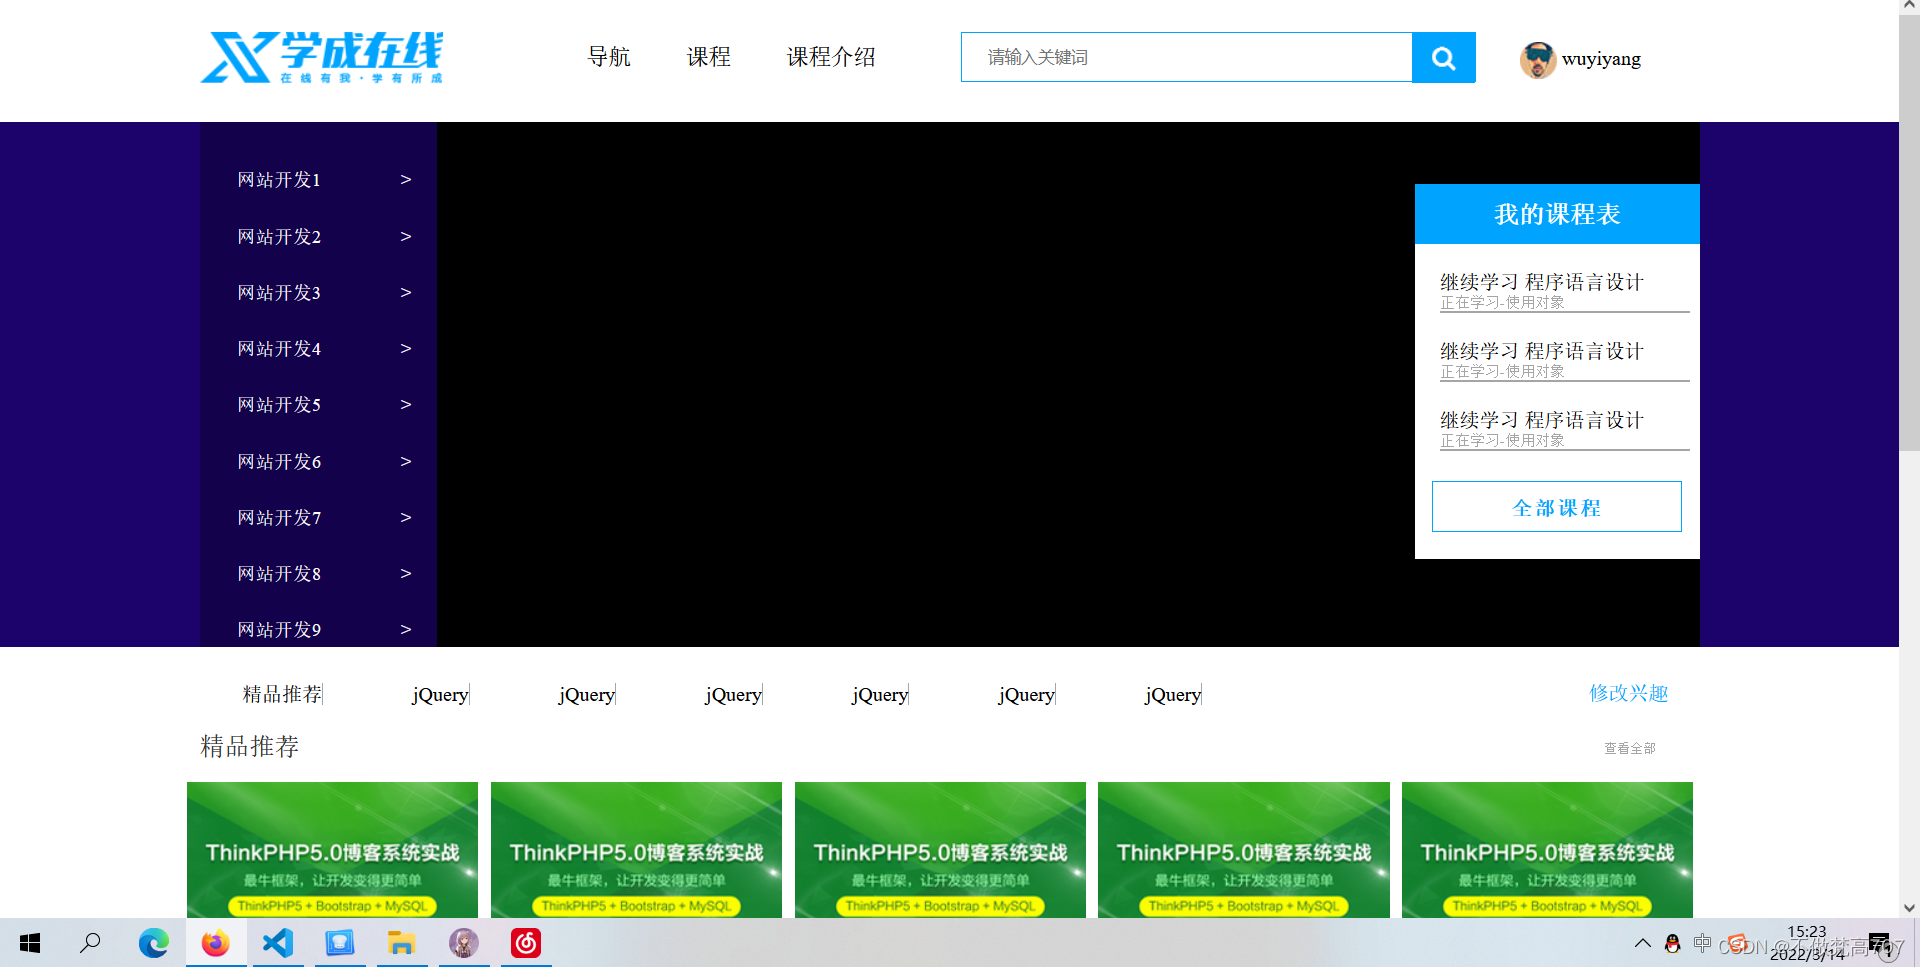Click the 修改兴趣 link
Screen dimensions: 1920x967
click(1629, 693)
